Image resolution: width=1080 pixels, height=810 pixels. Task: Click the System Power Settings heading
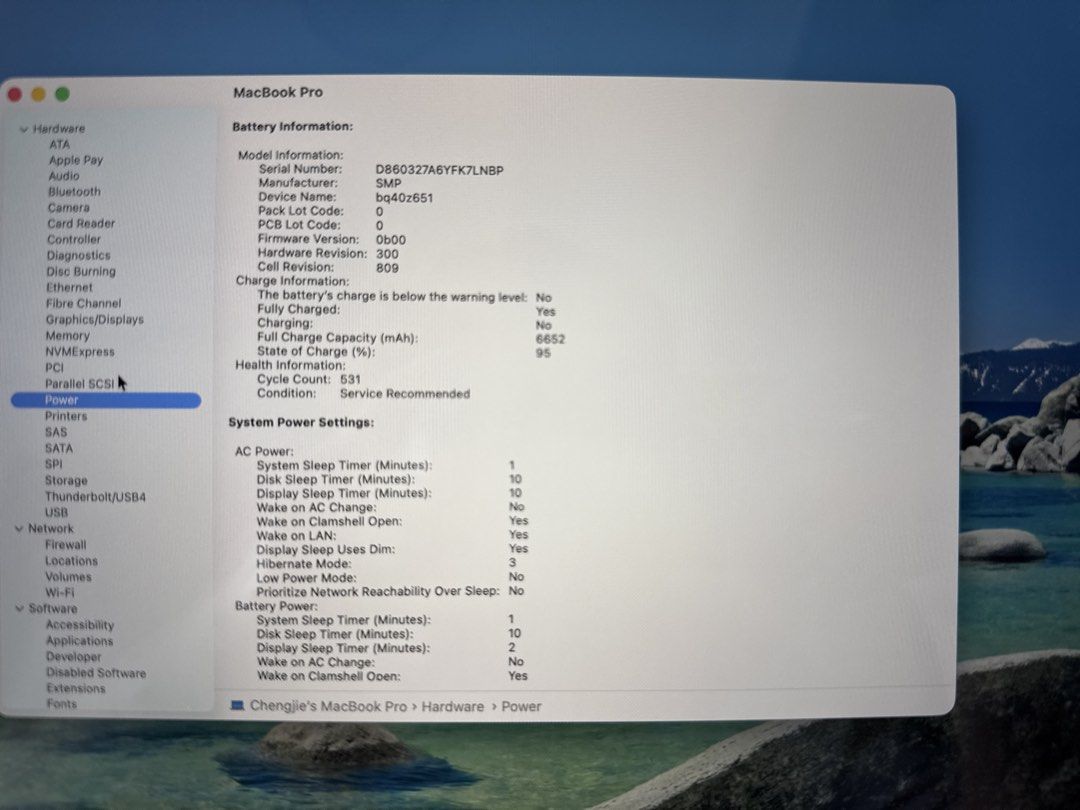pos(301,422)
